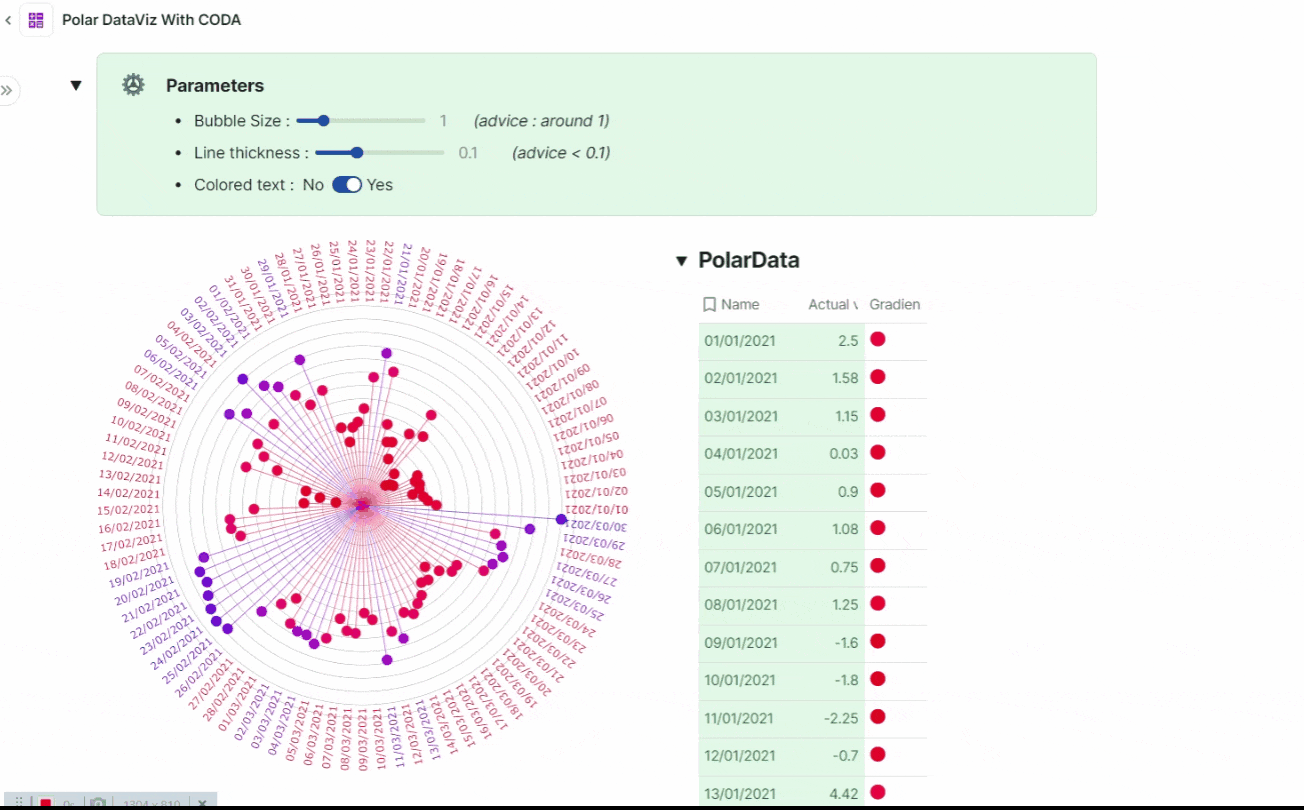Collapse the PolarData table triangle
This screenshot has height=810, width=1304.
tap(681, 261)
